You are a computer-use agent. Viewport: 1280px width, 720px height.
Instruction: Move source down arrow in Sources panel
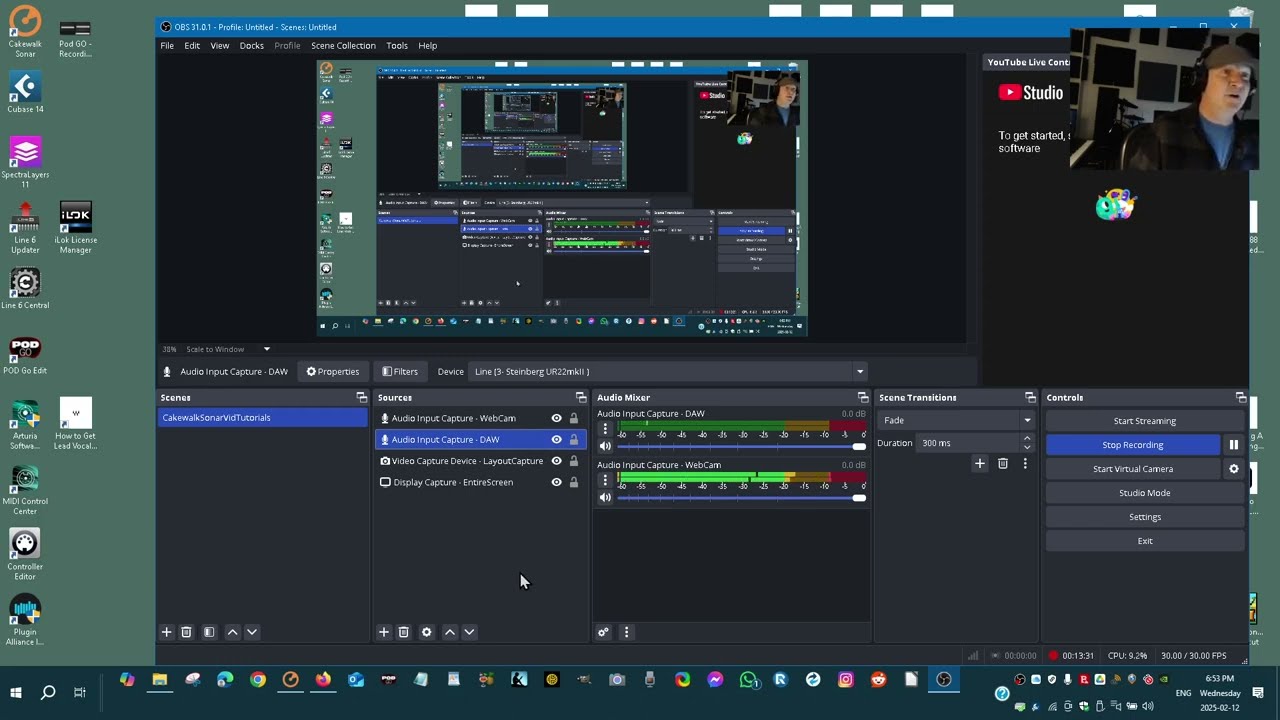point(469,632)
